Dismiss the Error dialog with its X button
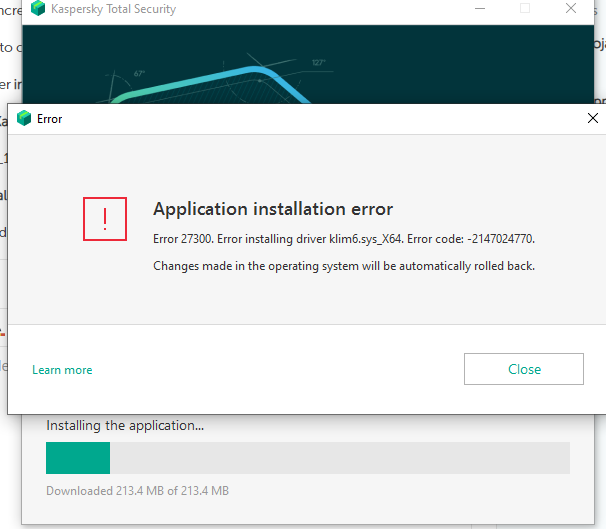Viewport: 606px width, 529px height. pos(592,118)
